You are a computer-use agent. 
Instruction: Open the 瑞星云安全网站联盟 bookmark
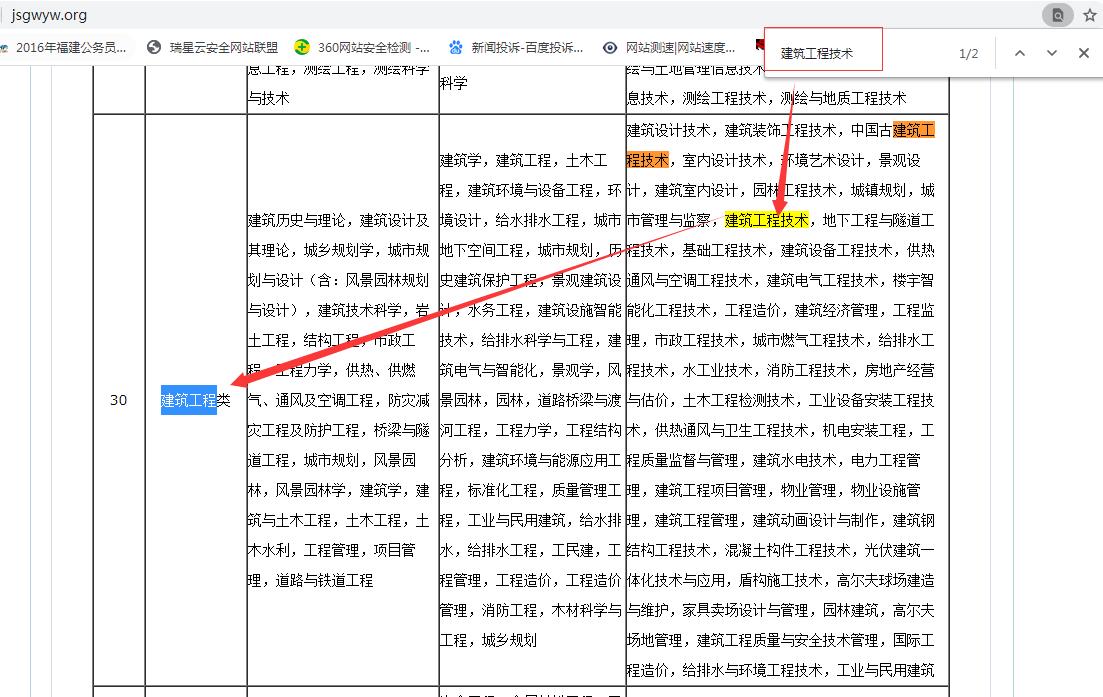213,48
